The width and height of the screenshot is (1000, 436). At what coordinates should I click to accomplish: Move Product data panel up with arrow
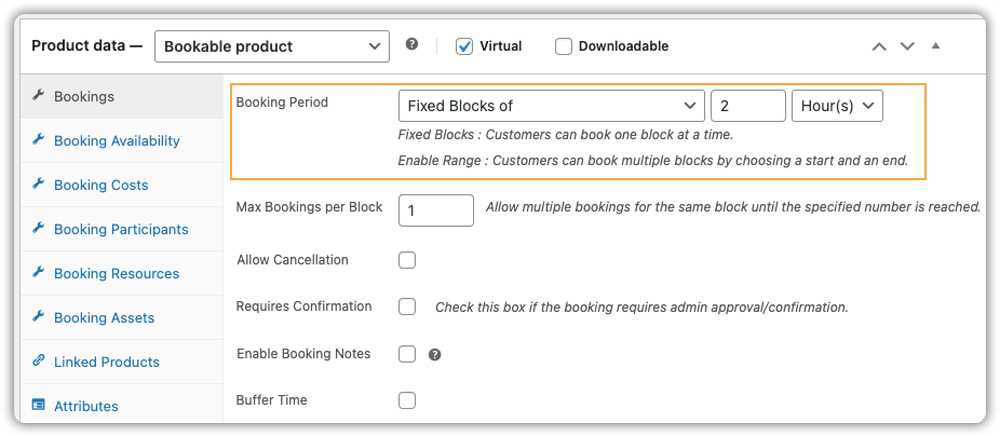tap(879, 47)
